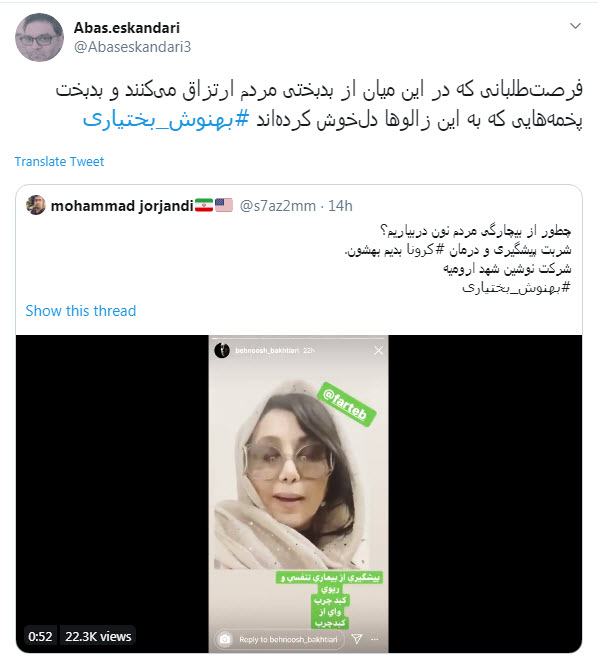The width and height of the screenshot is (598, 666).
Task: Tap the camera icon in story reply bar
Action: (x=225, y=639)
